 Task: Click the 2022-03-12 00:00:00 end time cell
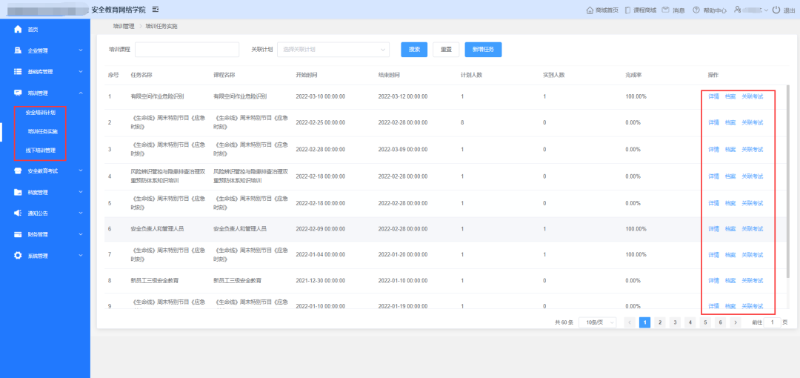(x=403, y=96)
